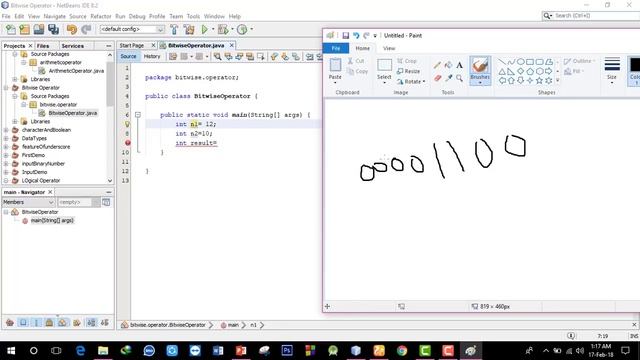The height and width of the screenshot is (360, 640).
Task: Toggle History view in editor
Action: click(x=152, y=56)
